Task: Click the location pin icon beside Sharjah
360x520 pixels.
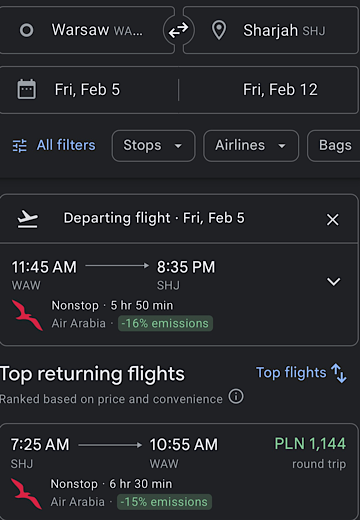Action: pyautogui.click(x=219, y=30)
